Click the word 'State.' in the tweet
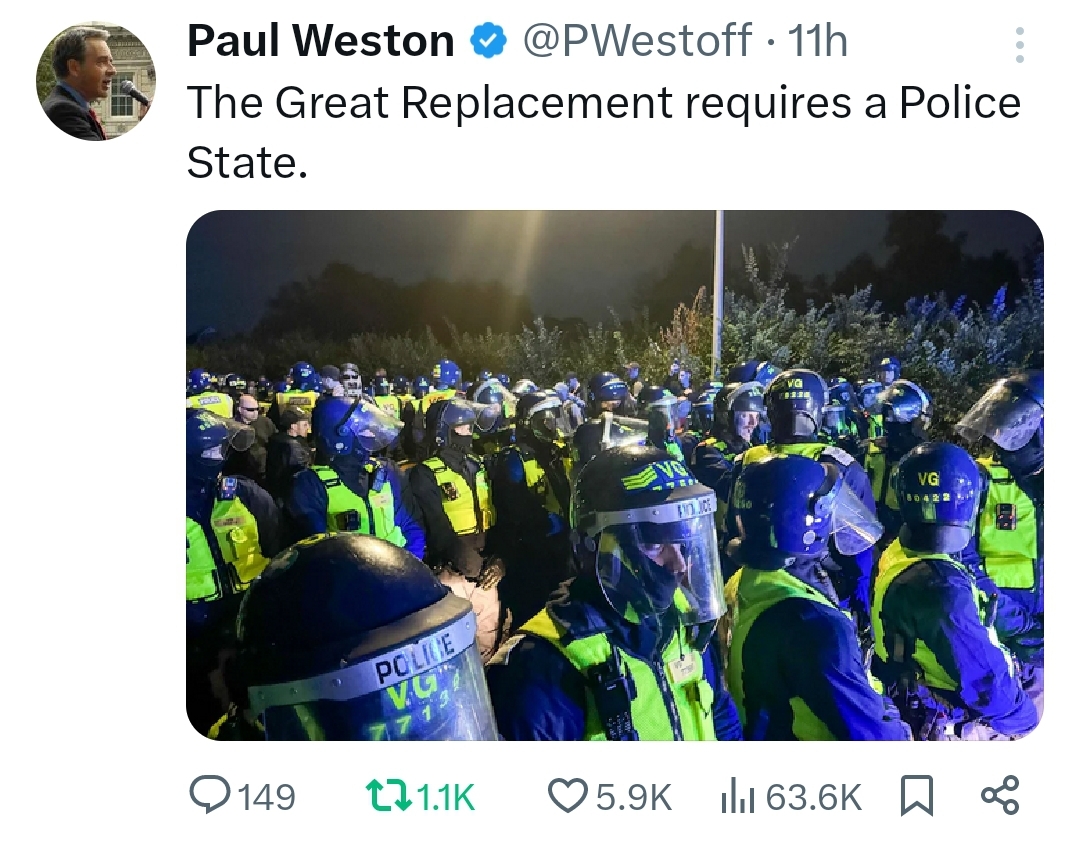 point(247,163)
